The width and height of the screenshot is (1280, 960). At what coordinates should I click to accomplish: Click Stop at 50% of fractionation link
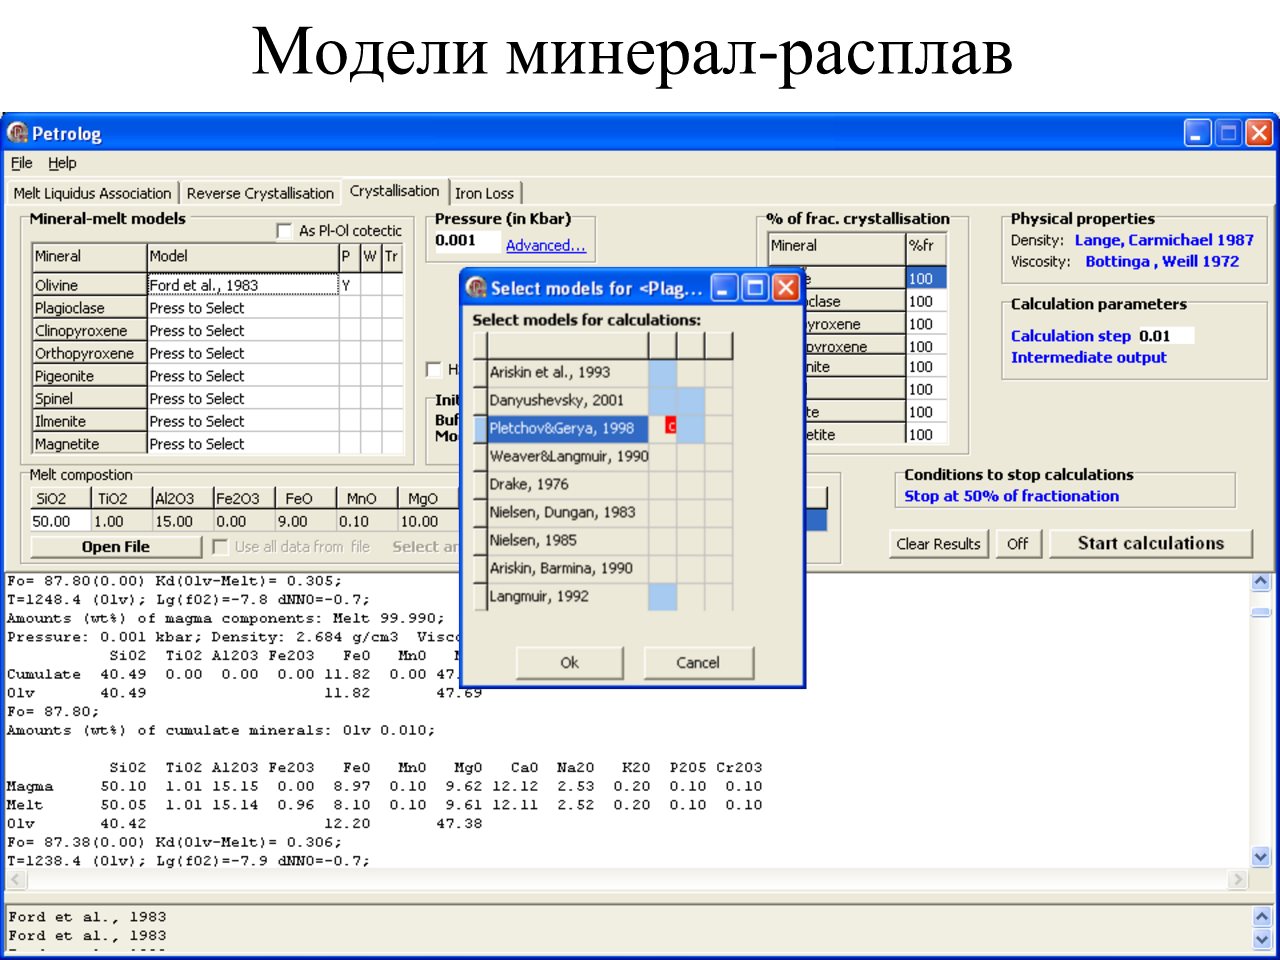[x=1011, y=496]
